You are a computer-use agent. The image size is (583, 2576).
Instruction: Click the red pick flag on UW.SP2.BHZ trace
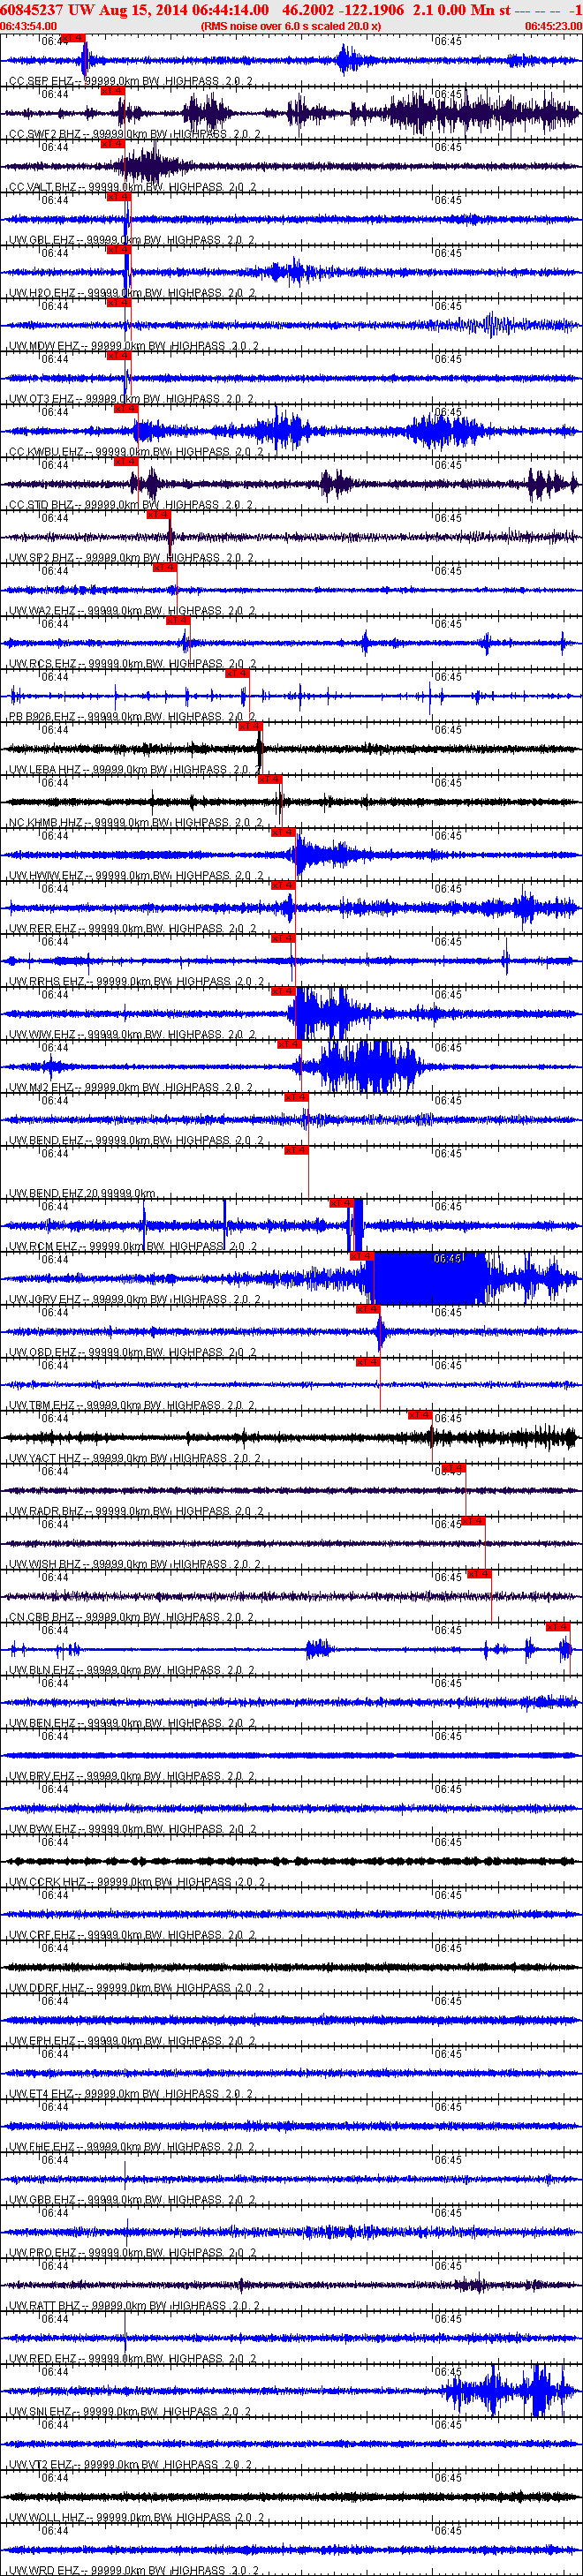click(158, 515)
